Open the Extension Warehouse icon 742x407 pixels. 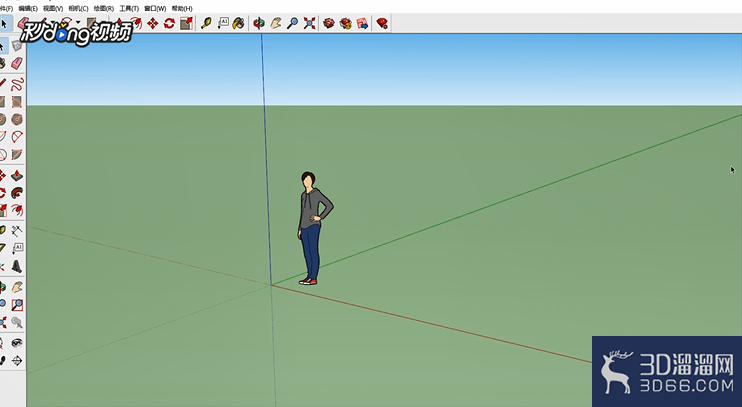tap(346, 23)
